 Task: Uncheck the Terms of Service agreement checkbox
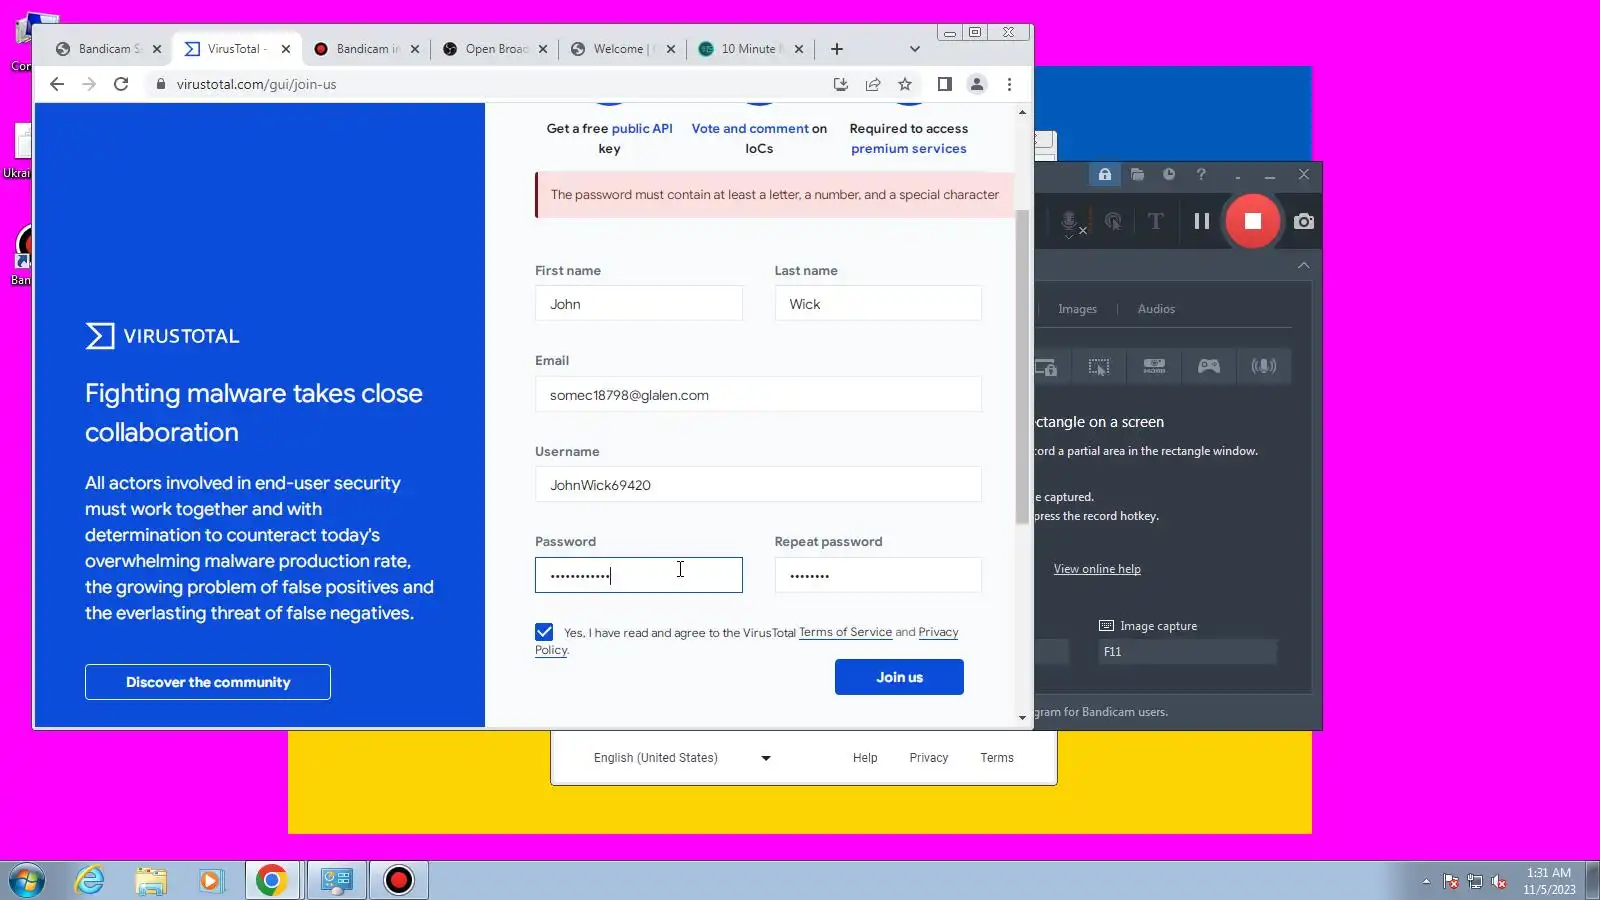coord(544,632)
